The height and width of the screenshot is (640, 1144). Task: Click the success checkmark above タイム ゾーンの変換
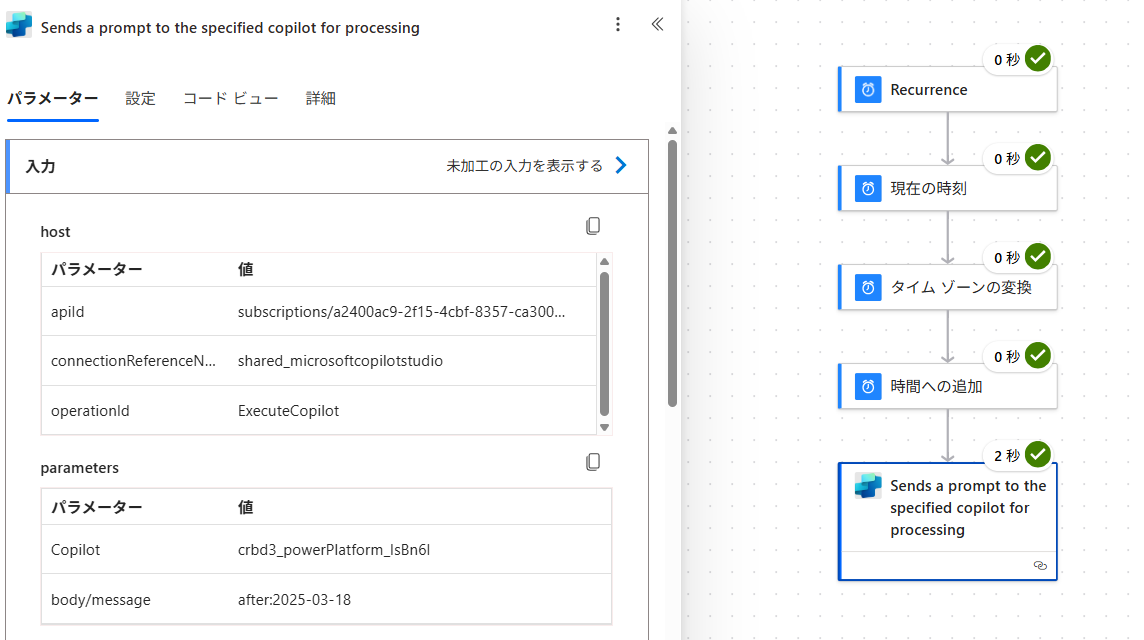[x=1037, y=257]
